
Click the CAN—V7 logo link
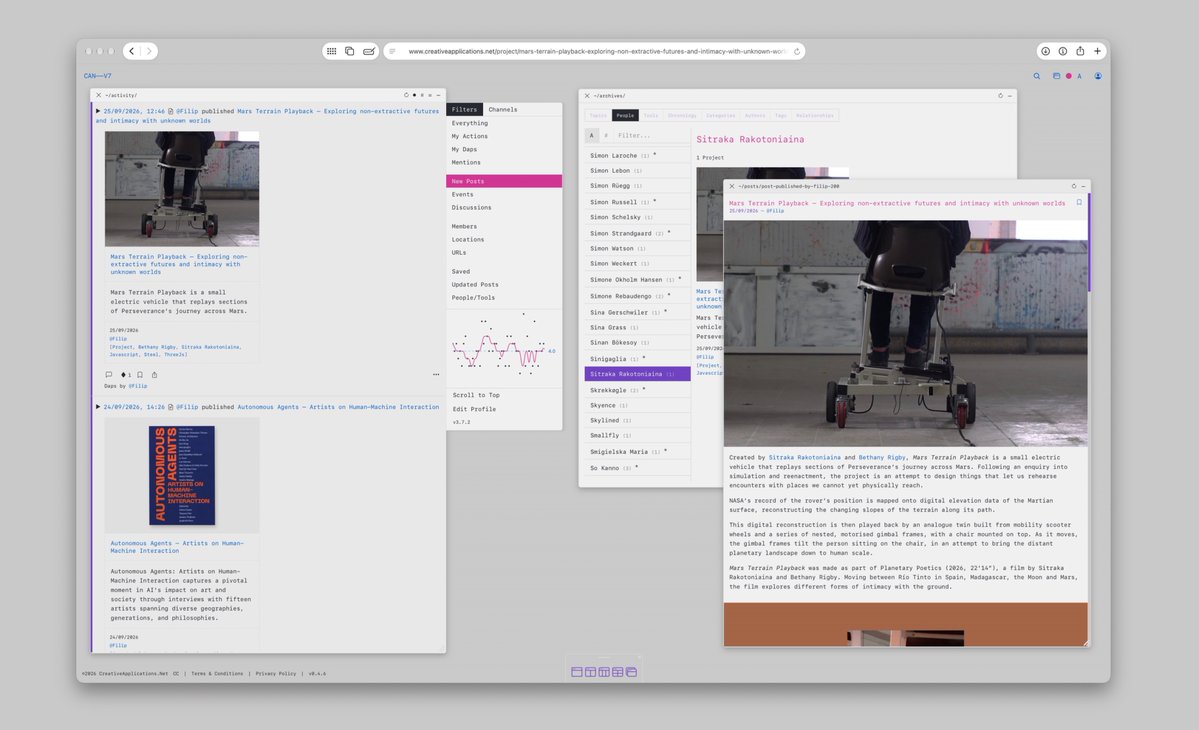98,76
